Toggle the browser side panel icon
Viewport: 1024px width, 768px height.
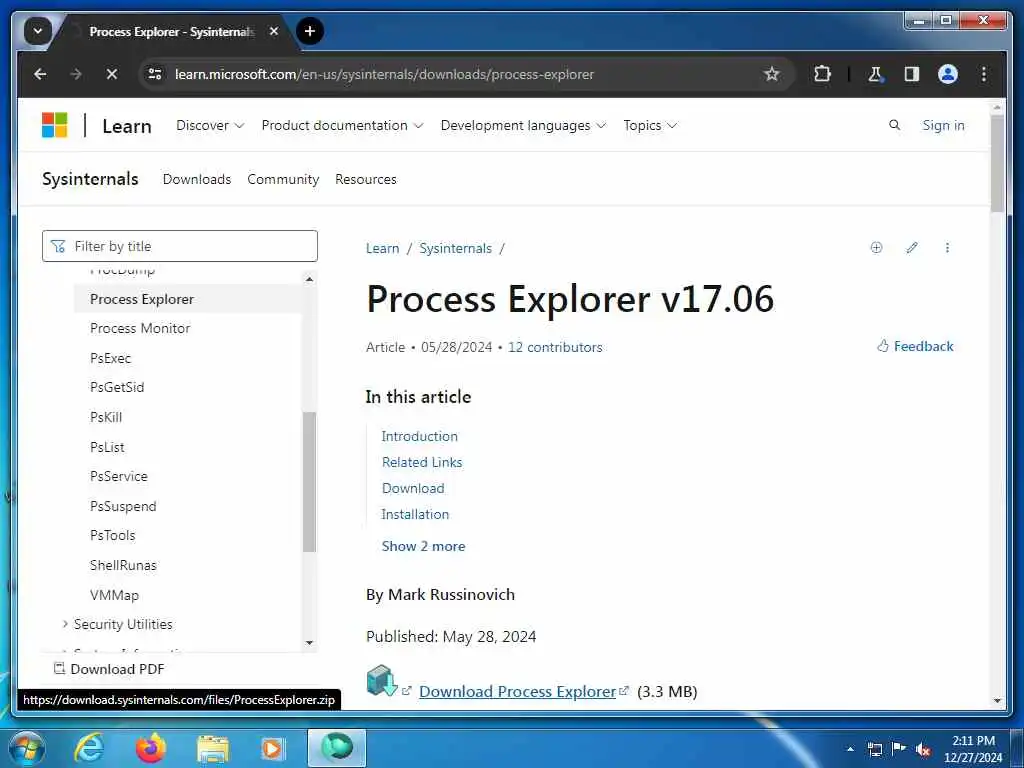tap(912, 74)
